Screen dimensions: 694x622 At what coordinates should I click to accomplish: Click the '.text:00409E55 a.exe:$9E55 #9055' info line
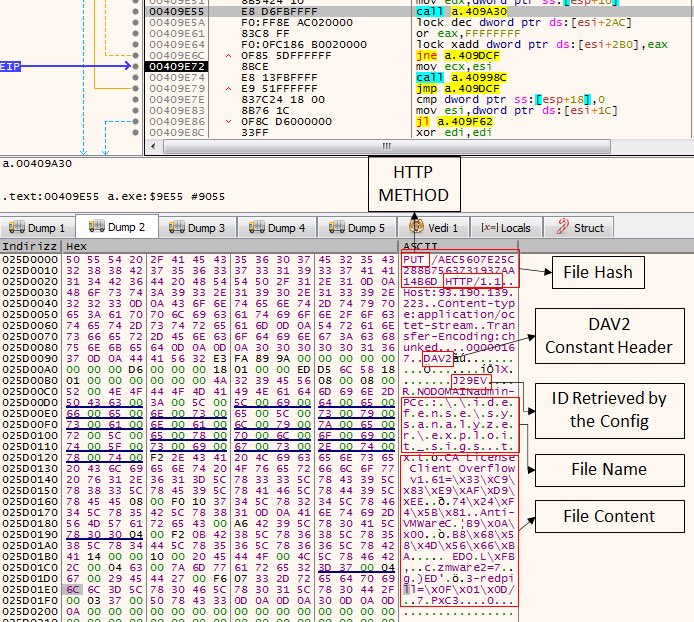click(113, 196)
